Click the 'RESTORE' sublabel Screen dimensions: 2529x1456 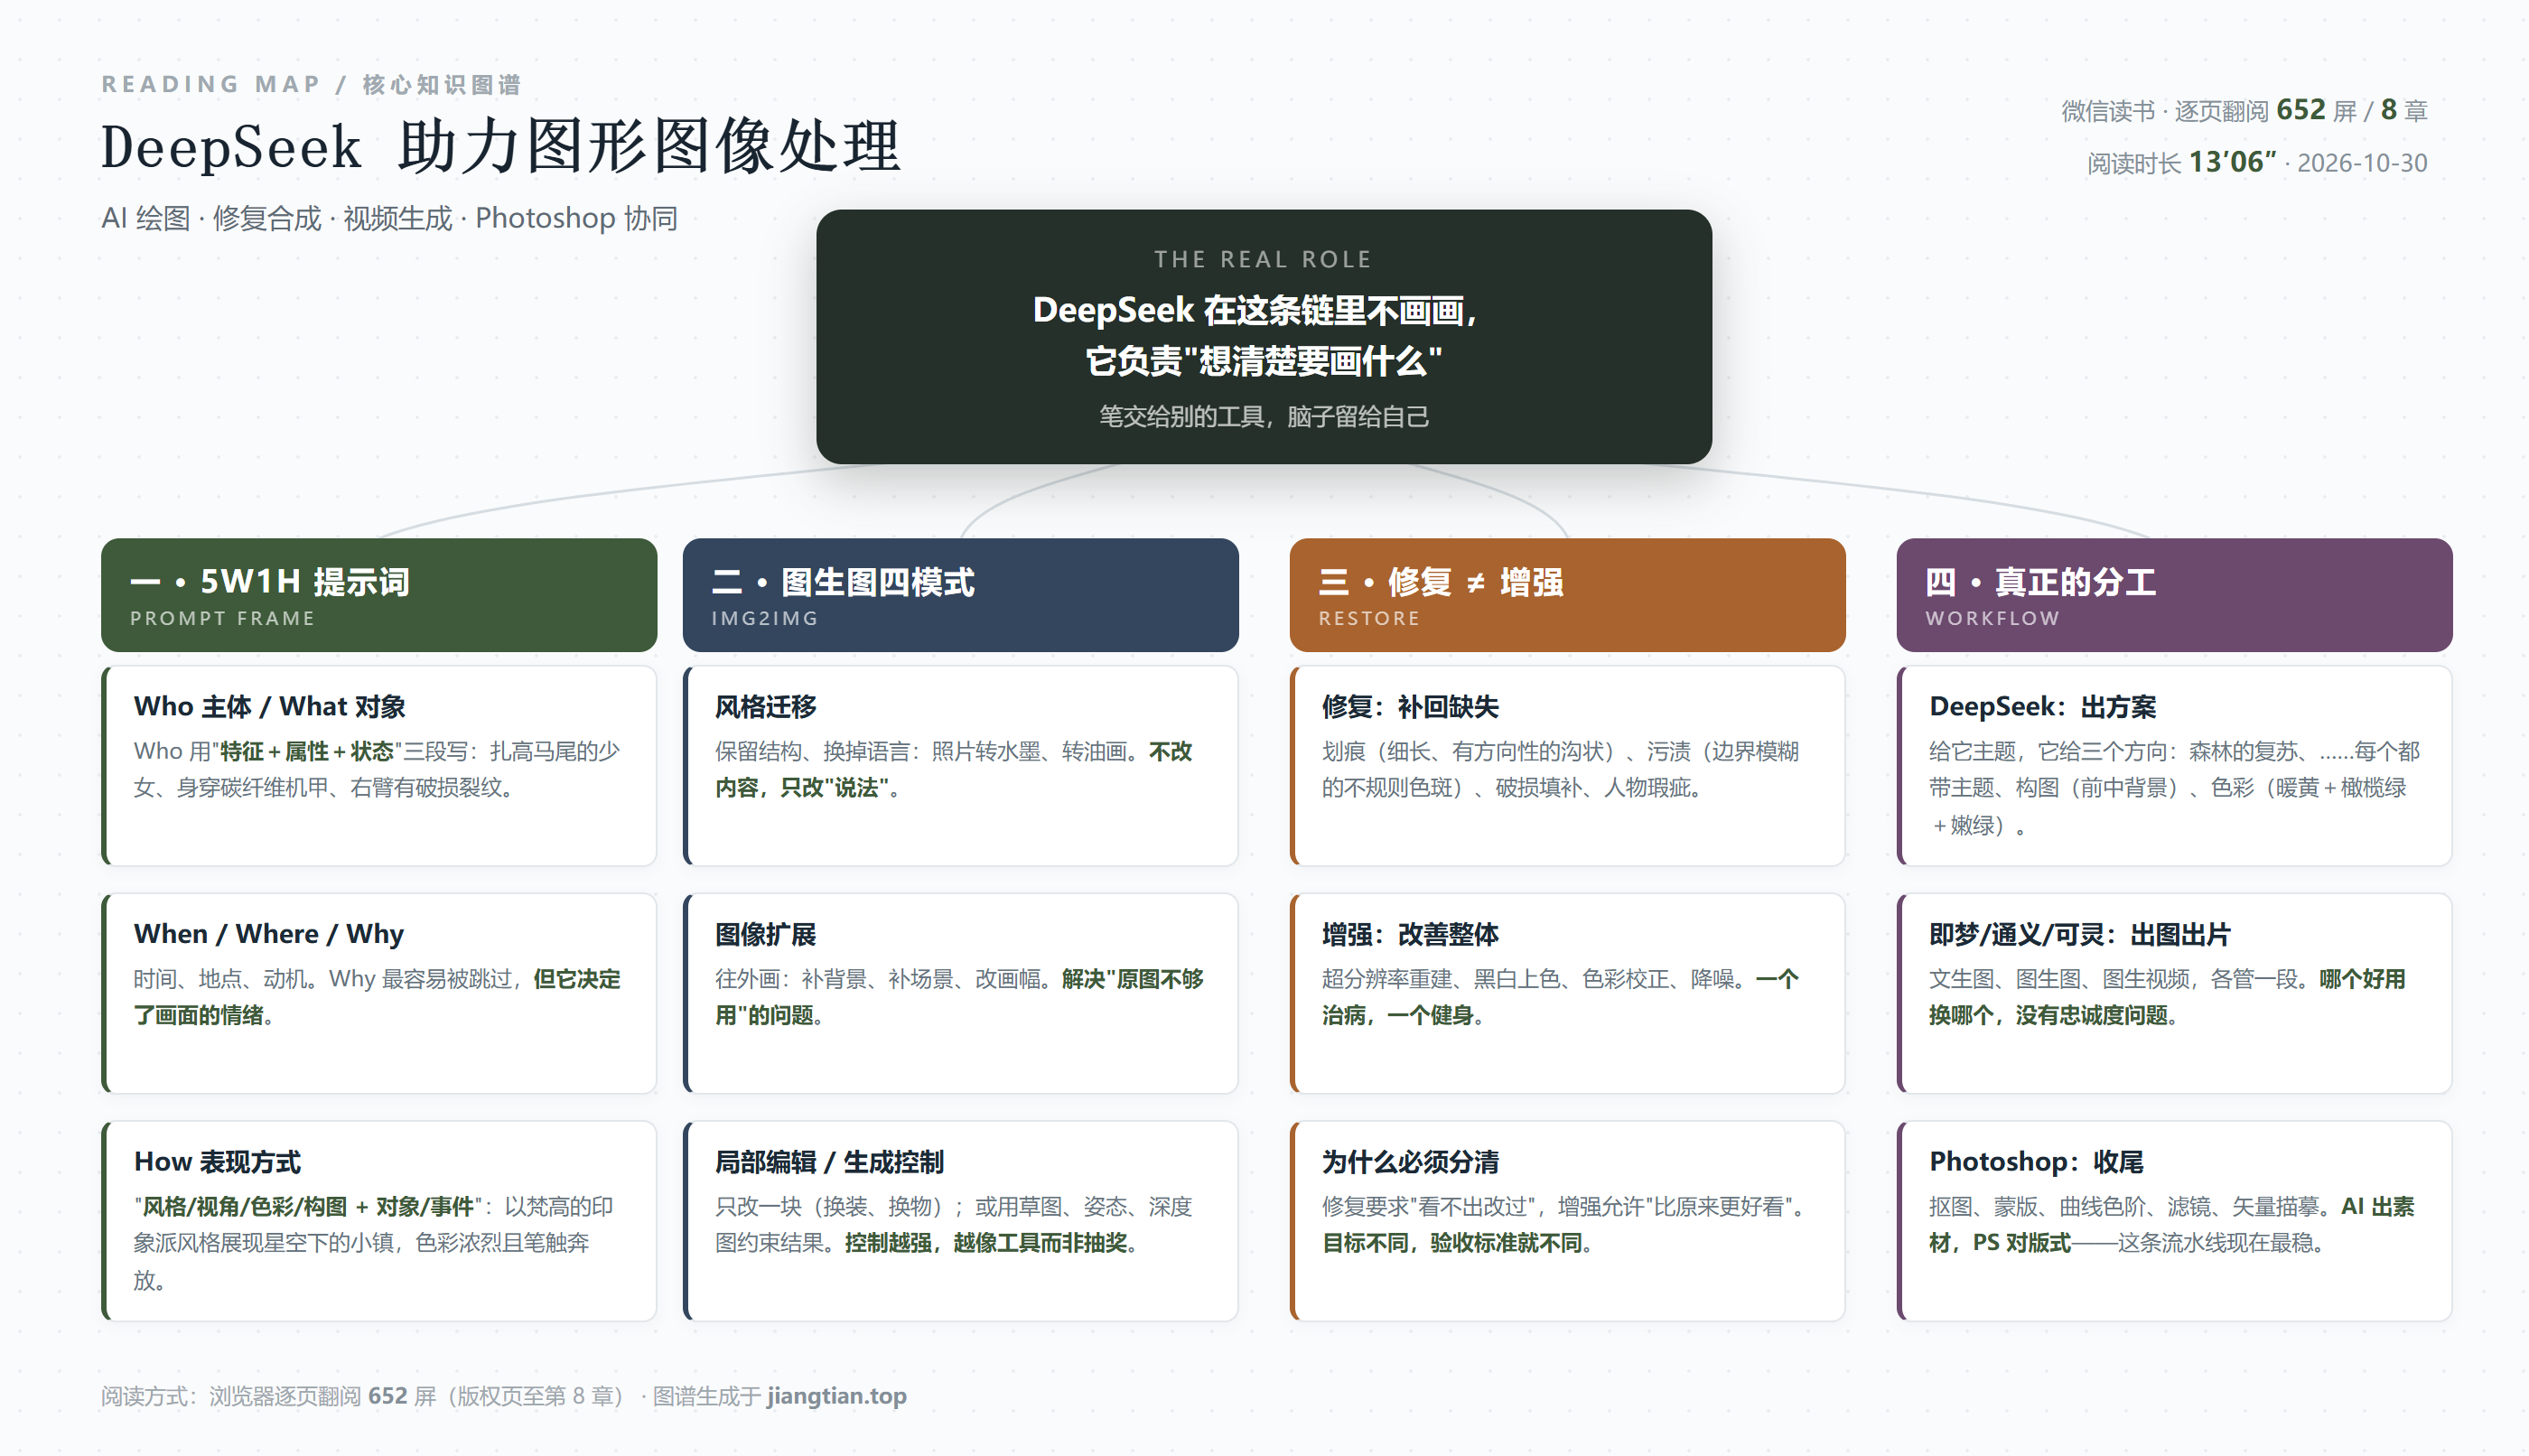click(x=1369, y=618)
